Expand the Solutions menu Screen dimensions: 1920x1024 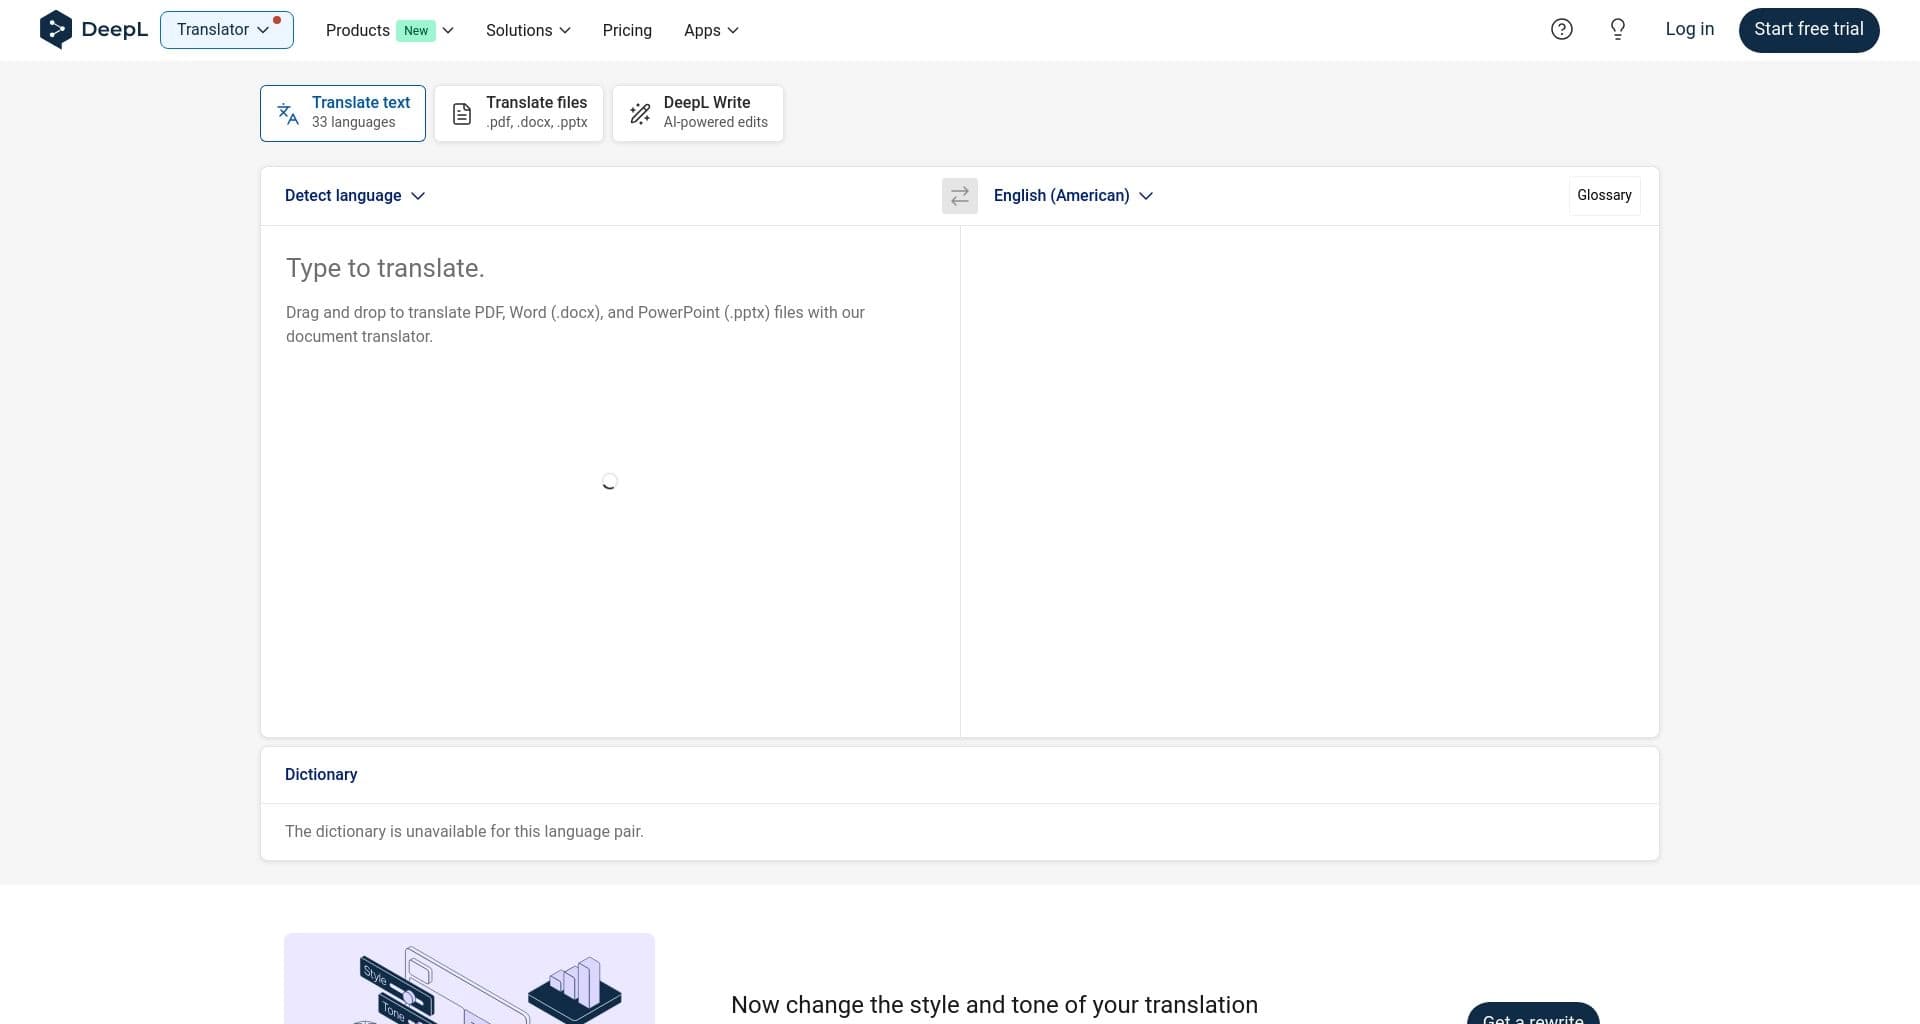point(528,30)
